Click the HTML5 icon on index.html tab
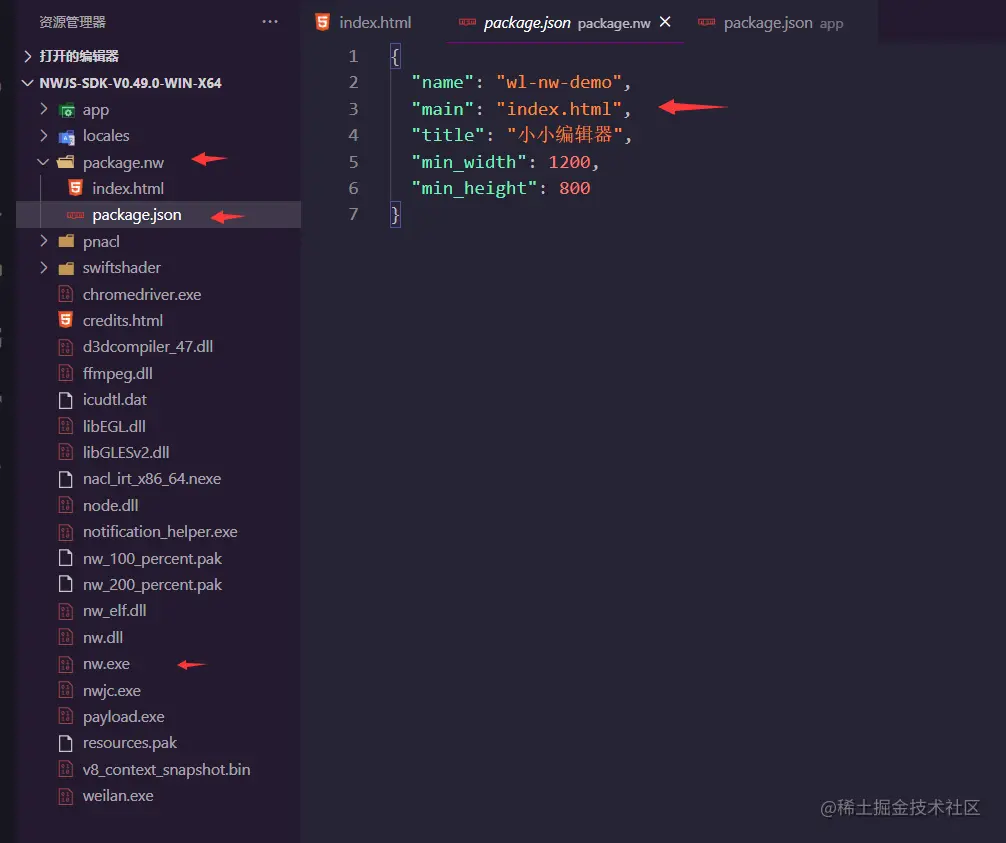Image resolution: width=1006 pixels, height=843 pixels. 323,22
